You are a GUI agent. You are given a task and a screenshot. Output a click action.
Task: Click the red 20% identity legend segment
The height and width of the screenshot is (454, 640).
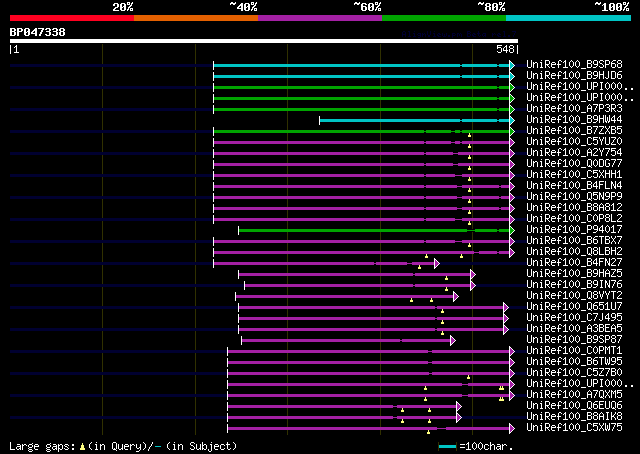pos(72,18)
